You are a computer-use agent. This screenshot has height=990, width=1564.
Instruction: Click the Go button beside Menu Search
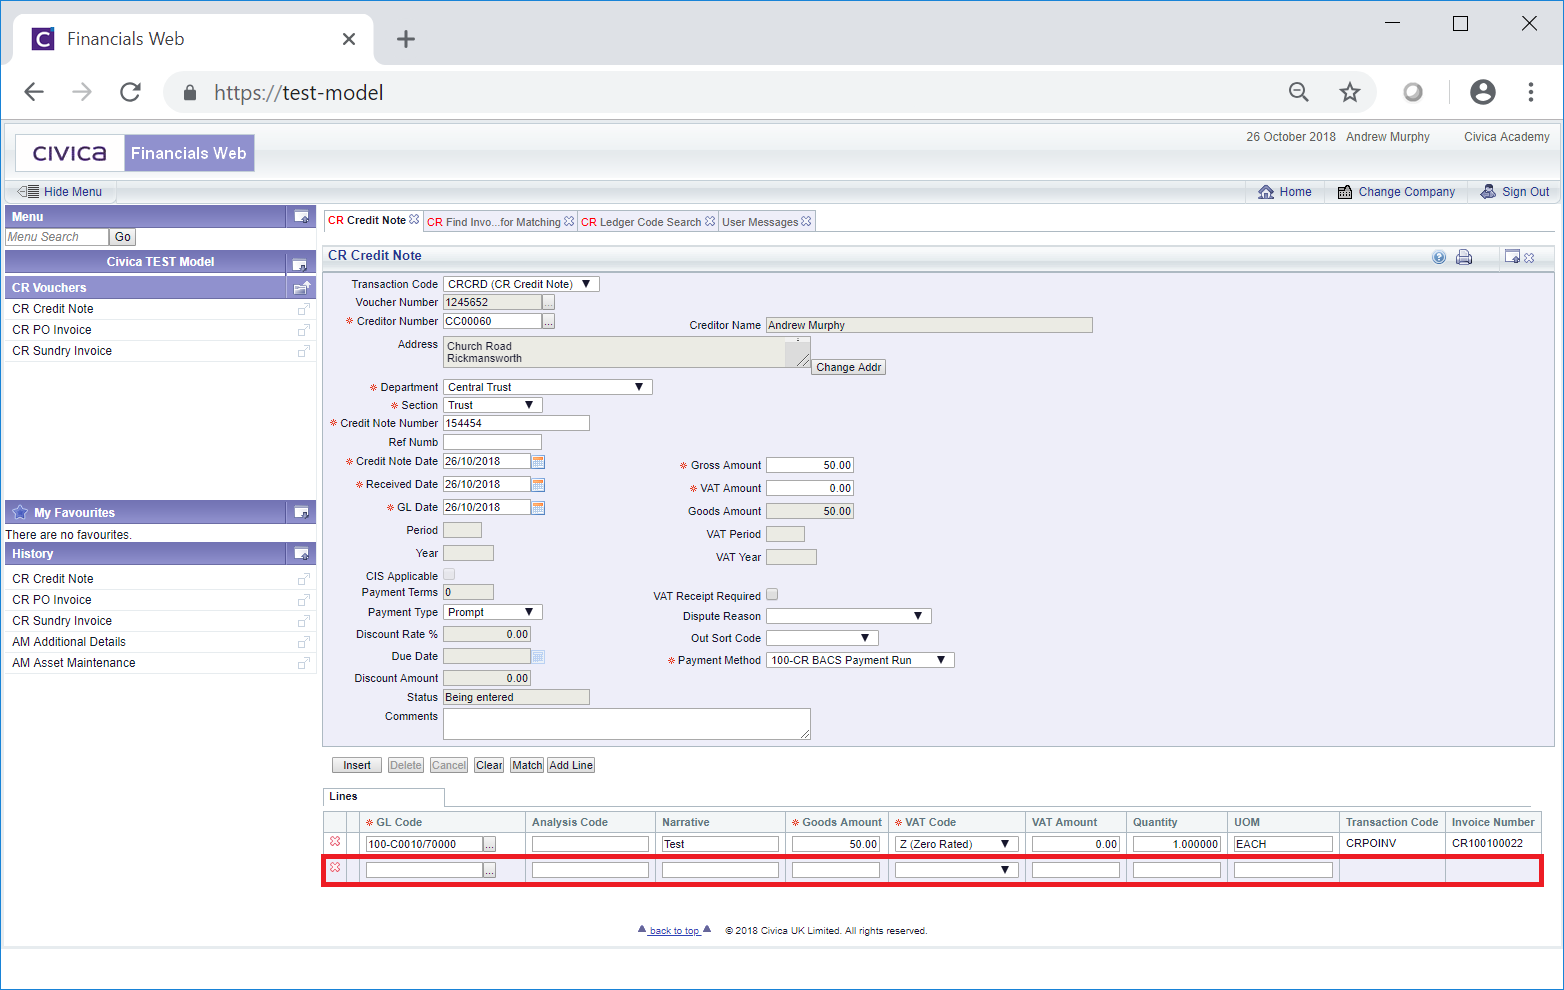pos(123,237)
